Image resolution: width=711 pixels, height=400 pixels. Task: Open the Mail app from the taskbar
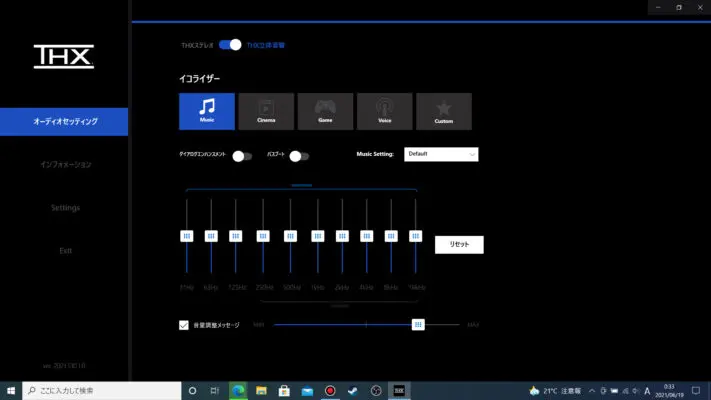pos(307,390)
